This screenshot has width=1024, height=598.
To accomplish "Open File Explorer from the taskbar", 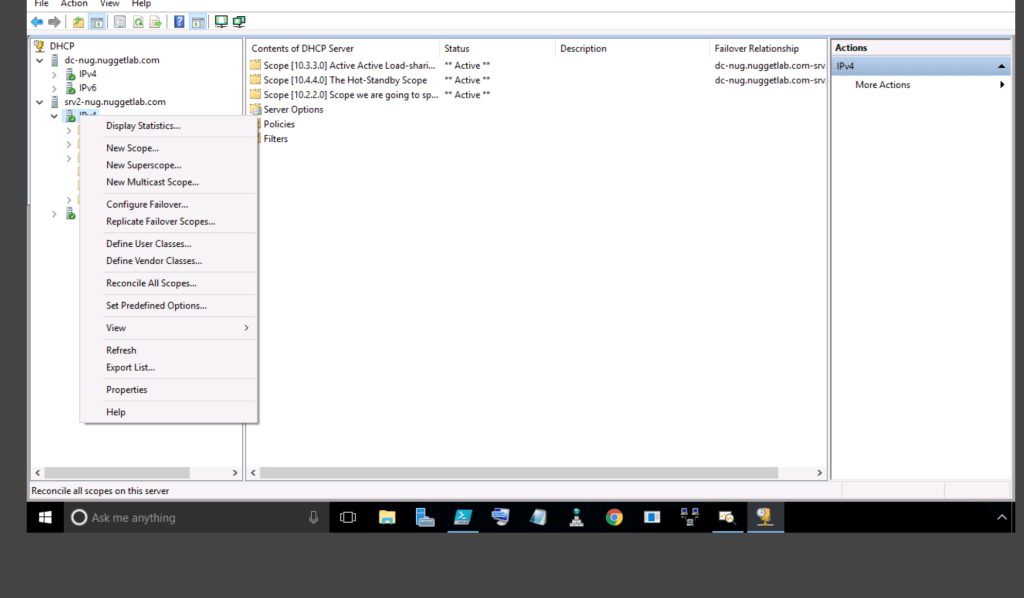I will pos(387,517).
